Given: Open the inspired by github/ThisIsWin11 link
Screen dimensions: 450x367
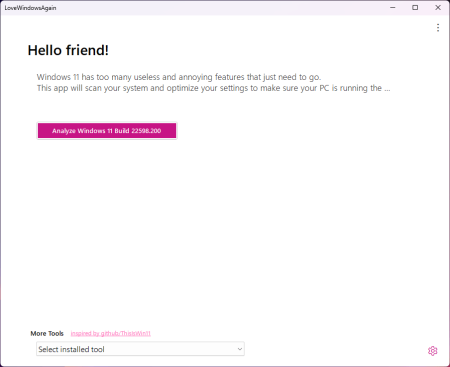Looking at the screenshot, I should click(111, 333).
